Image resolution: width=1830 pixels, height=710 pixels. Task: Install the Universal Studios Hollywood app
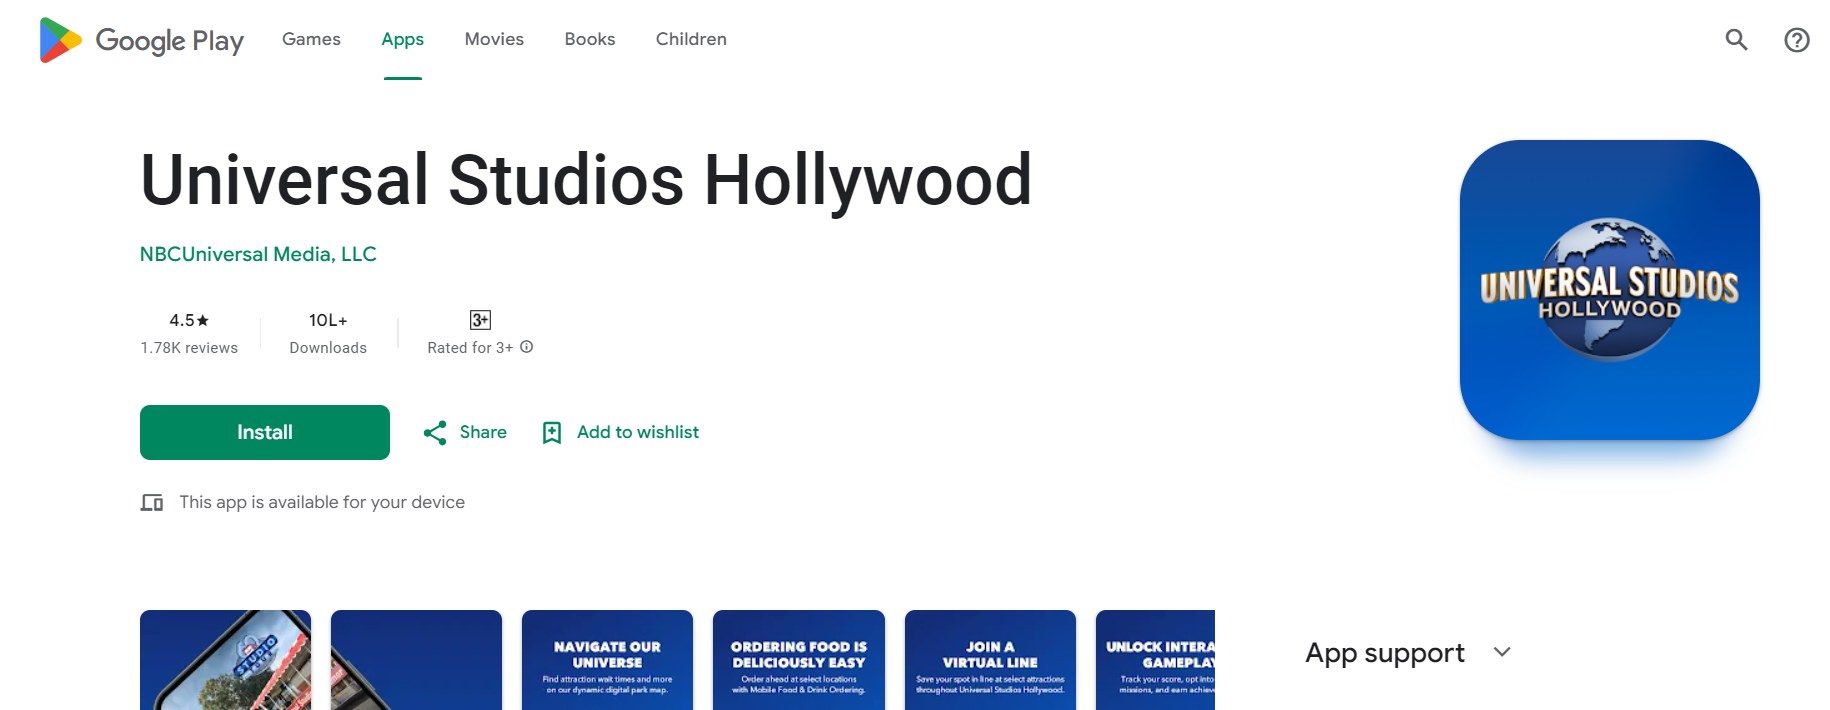265,432
